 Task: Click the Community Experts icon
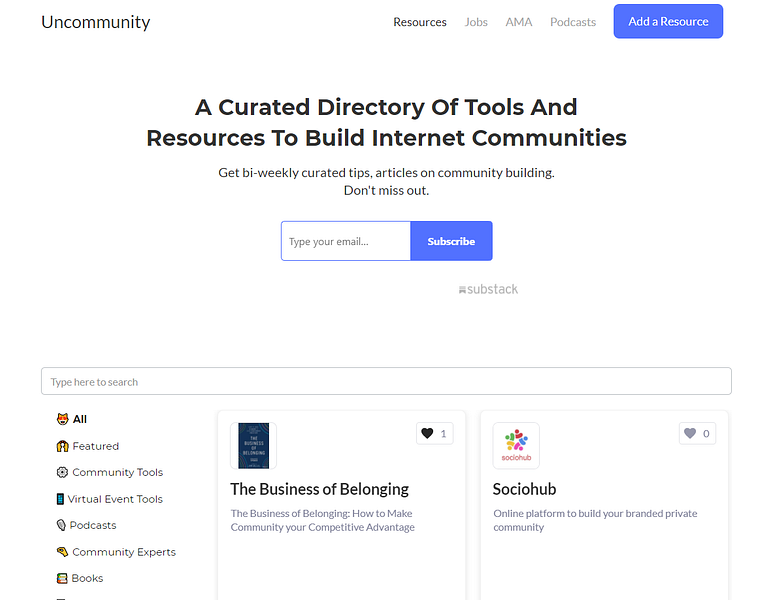coord(62,552)
